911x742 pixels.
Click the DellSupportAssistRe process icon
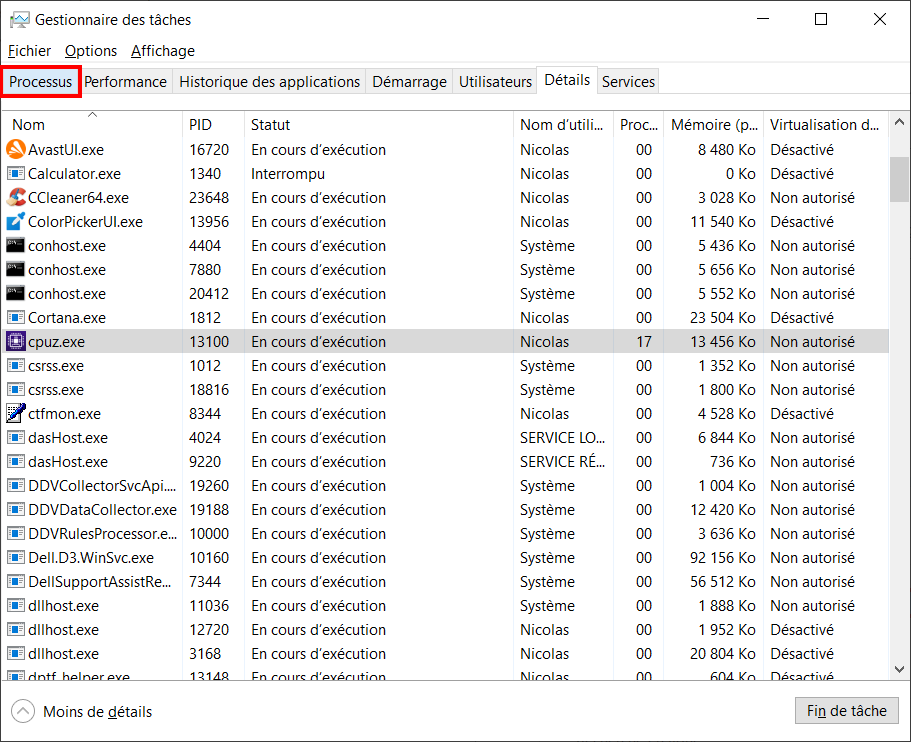[x=16, y=581]
